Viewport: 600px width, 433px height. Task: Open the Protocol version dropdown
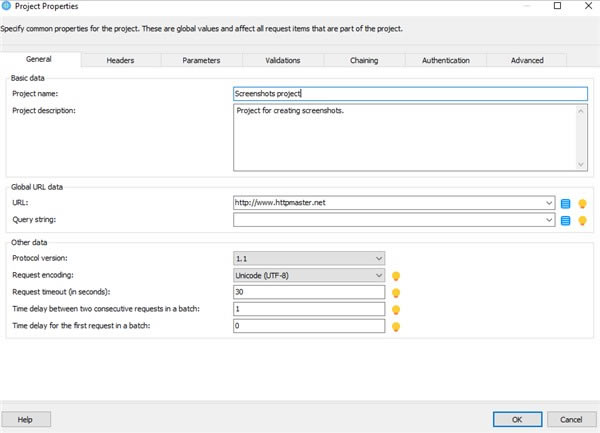coord(309,259)
